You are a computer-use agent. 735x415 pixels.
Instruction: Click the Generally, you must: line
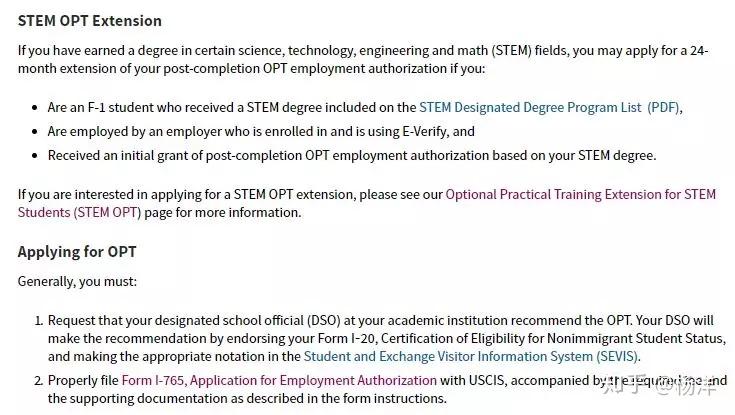click(x=77, y=281)
